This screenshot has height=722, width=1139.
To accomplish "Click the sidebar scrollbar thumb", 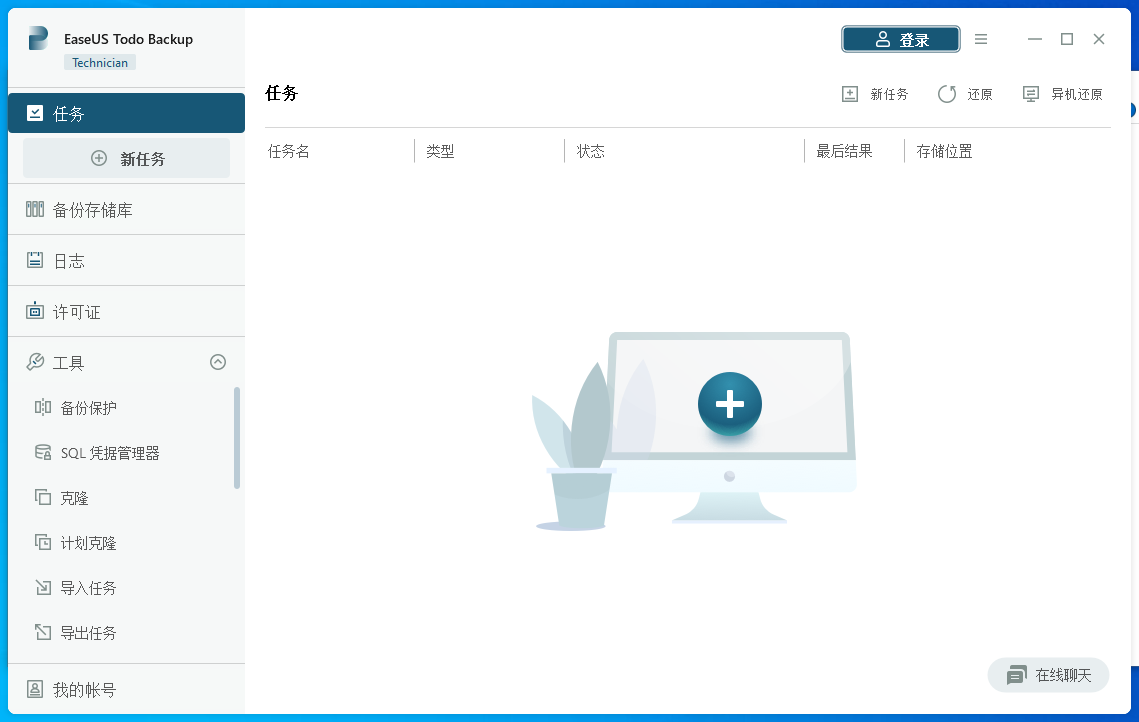I will click(237, 438).
